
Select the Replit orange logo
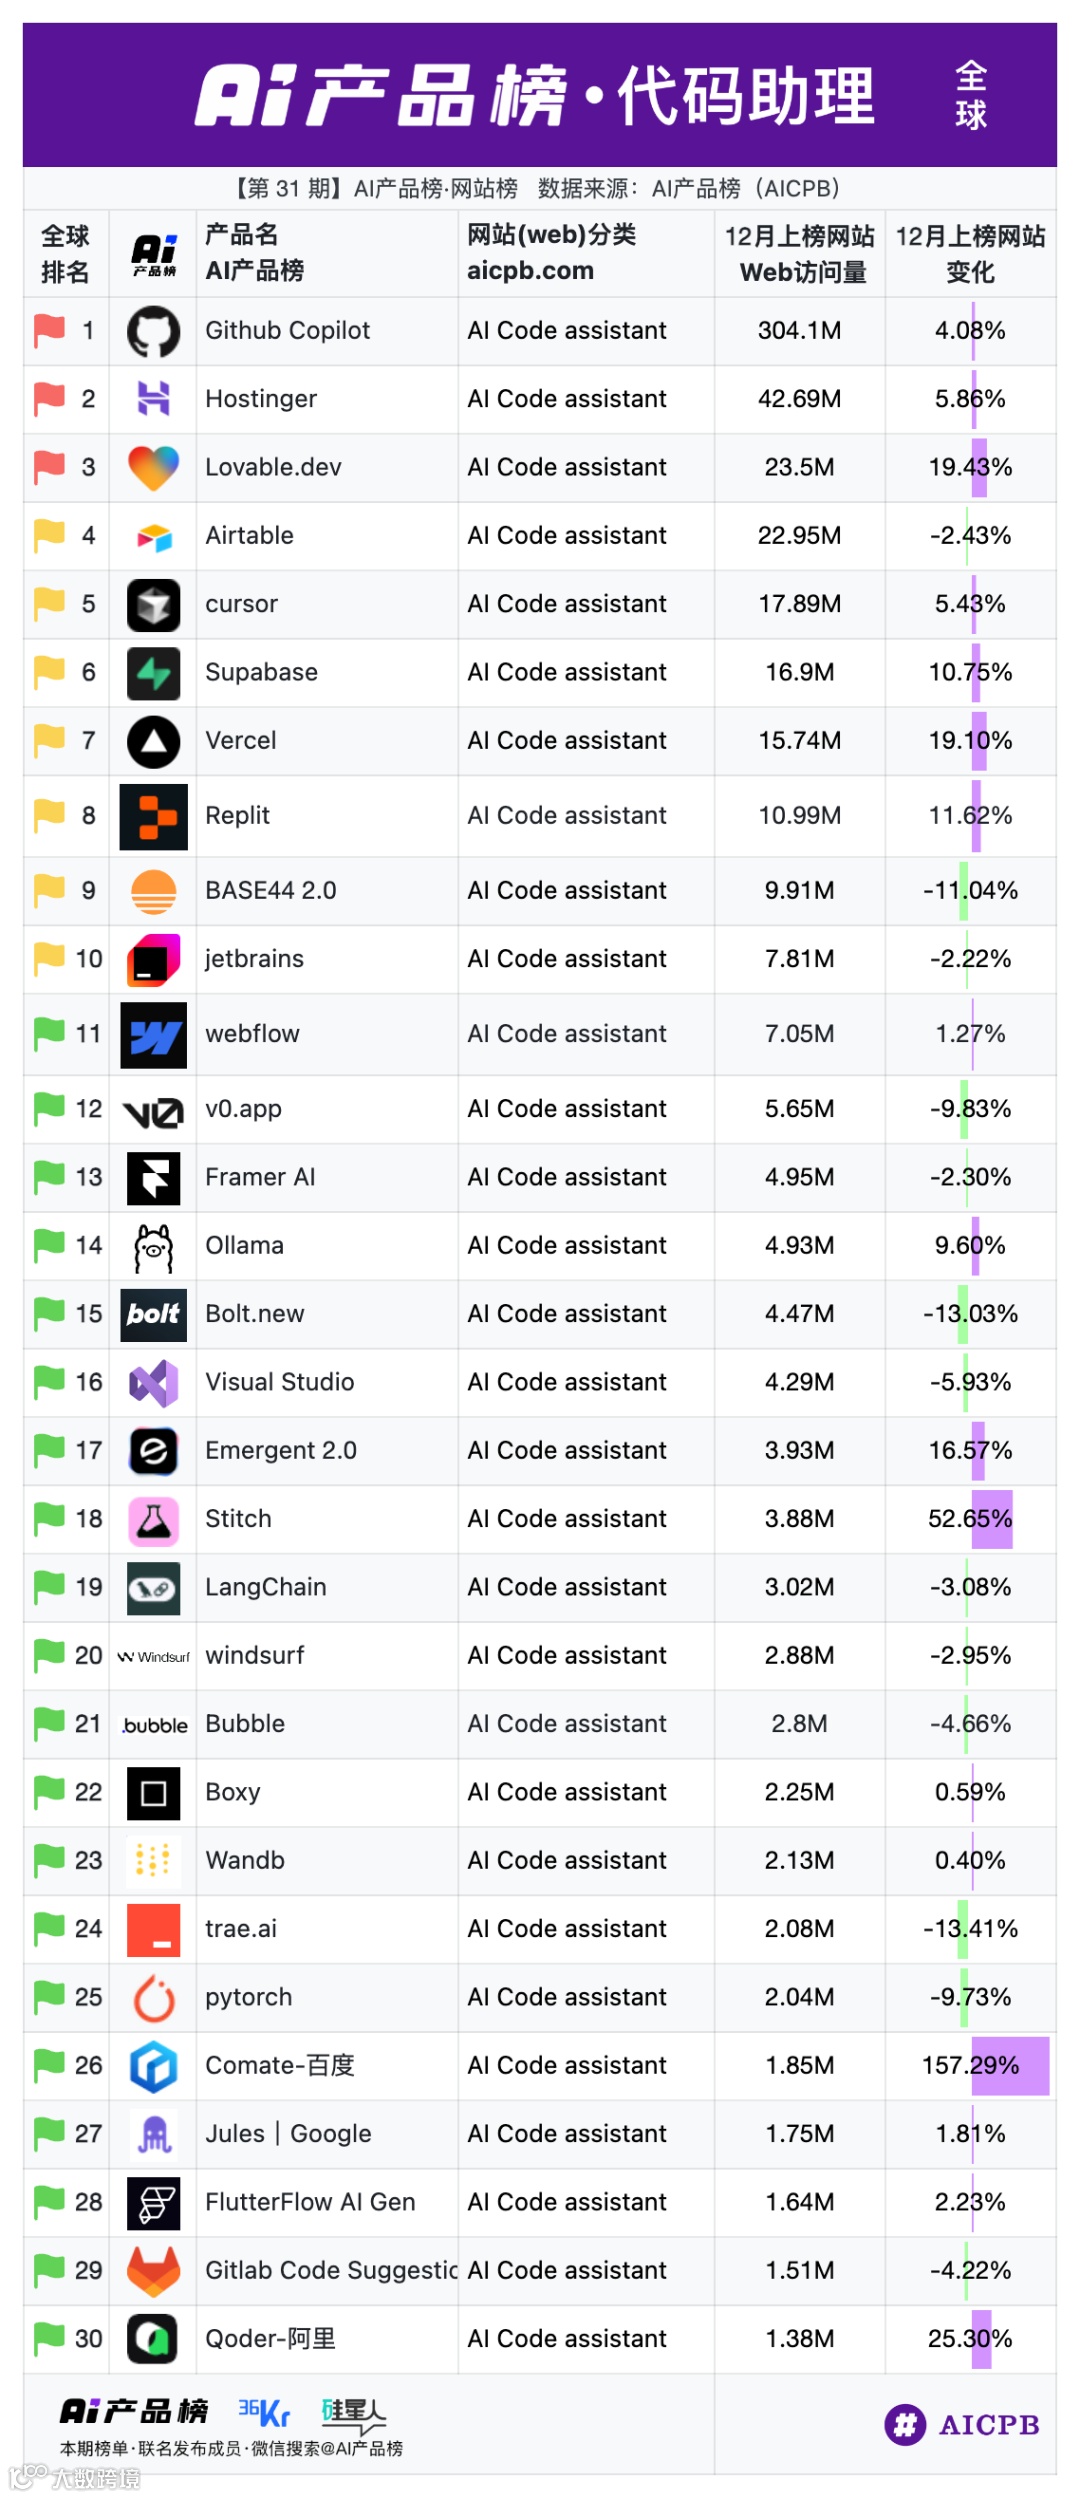click(153, 816)
